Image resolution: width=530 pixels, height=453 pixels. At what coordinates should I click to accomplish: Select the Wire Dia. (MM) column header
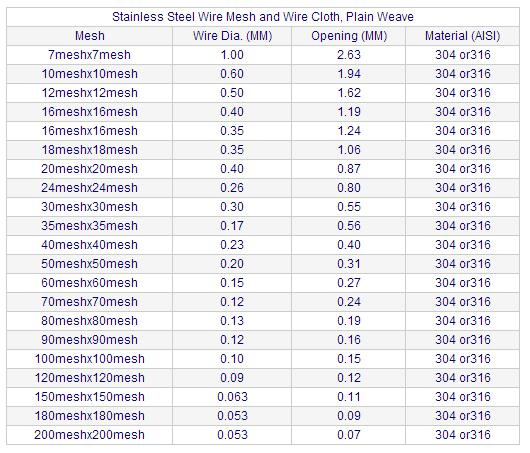[232, 36]
